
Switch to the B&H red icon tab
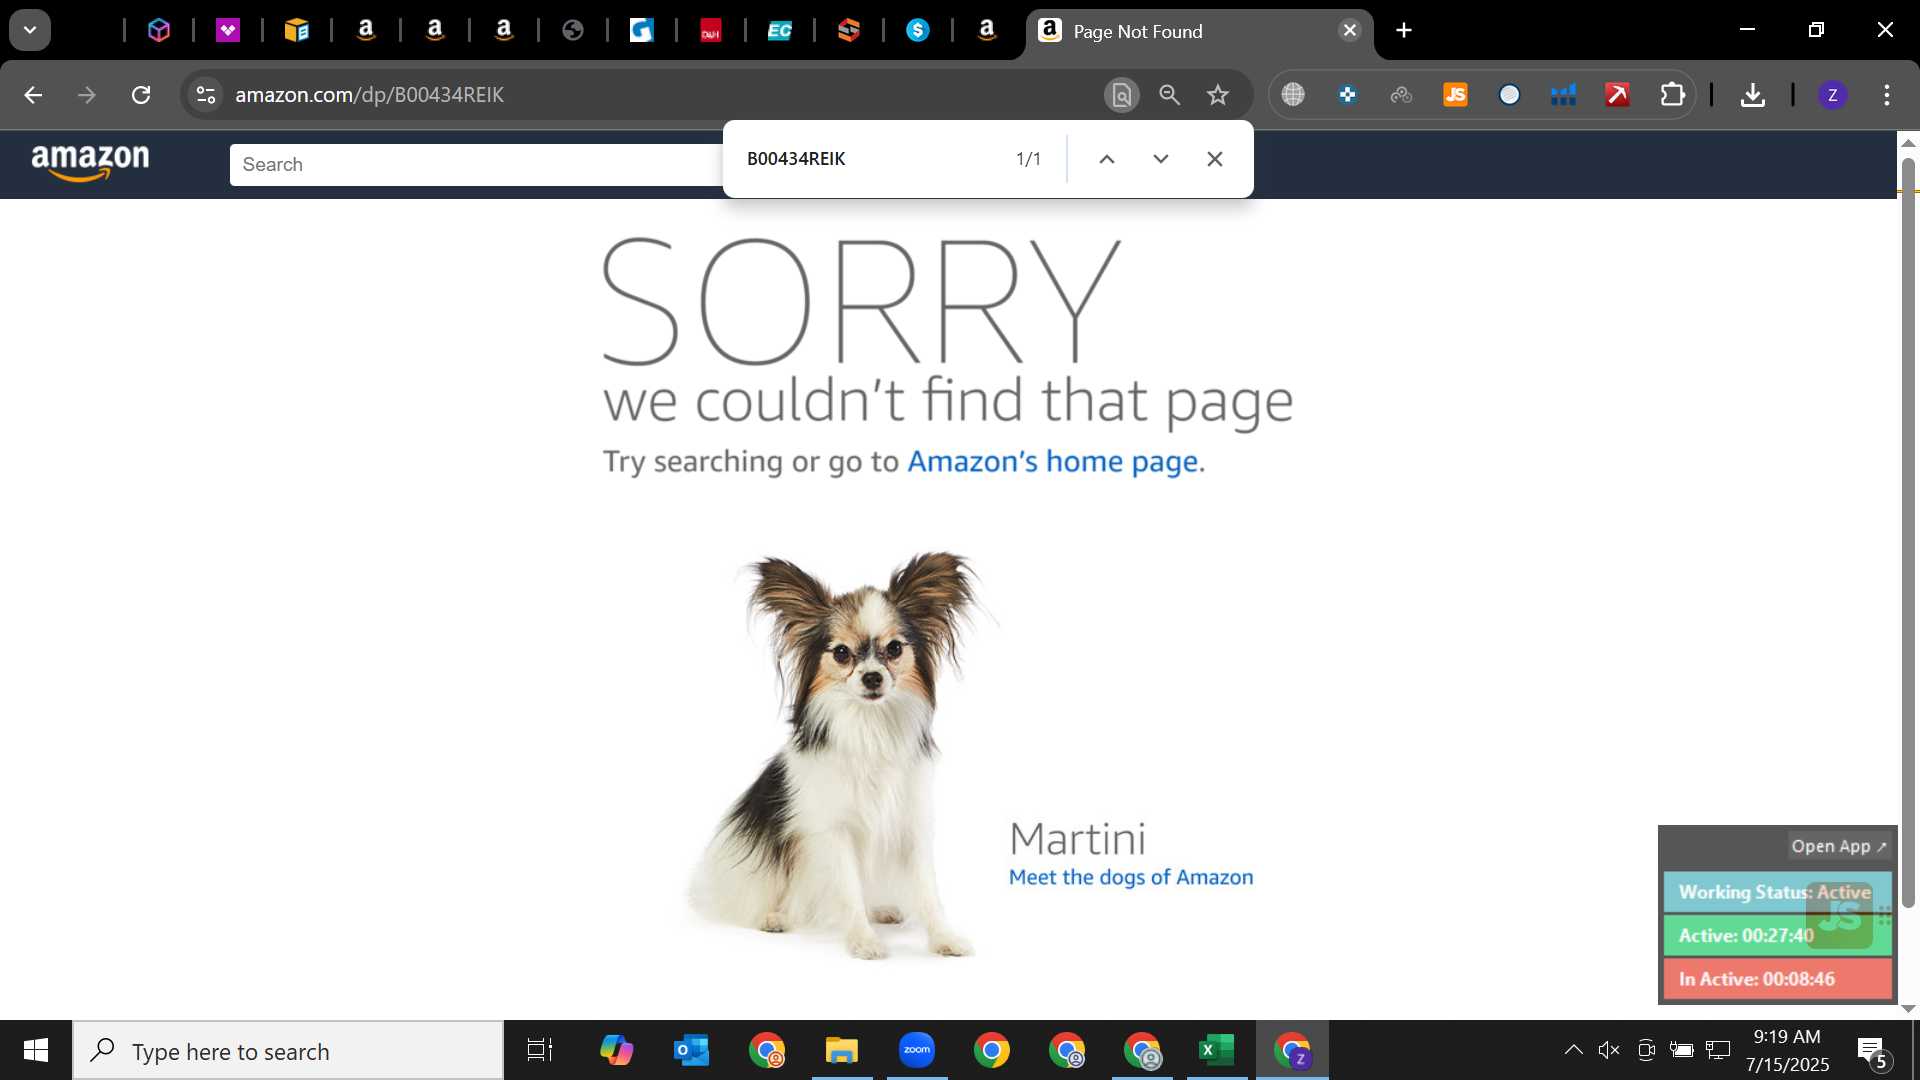click(x=711, y=31)
